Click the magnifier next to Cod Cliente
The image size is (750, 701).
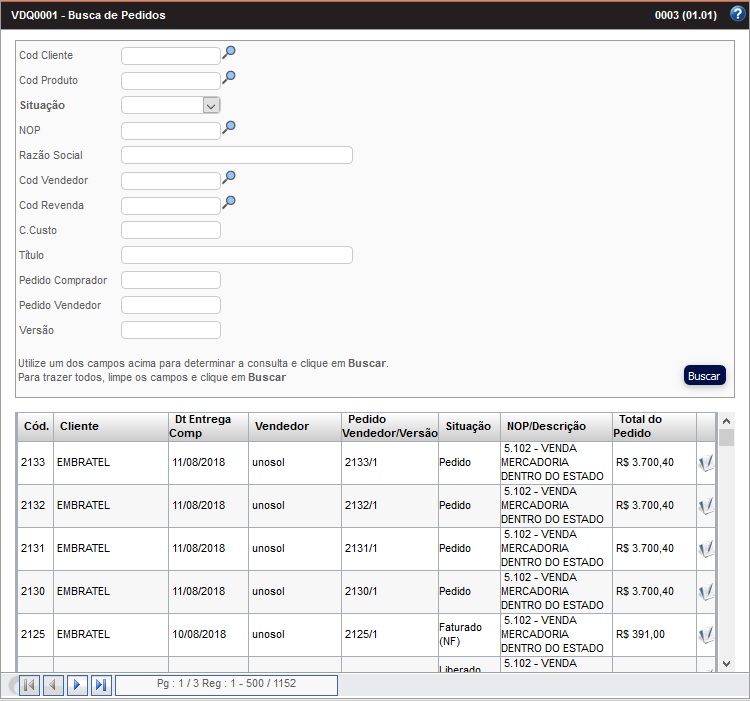click(x=229, y=53)
